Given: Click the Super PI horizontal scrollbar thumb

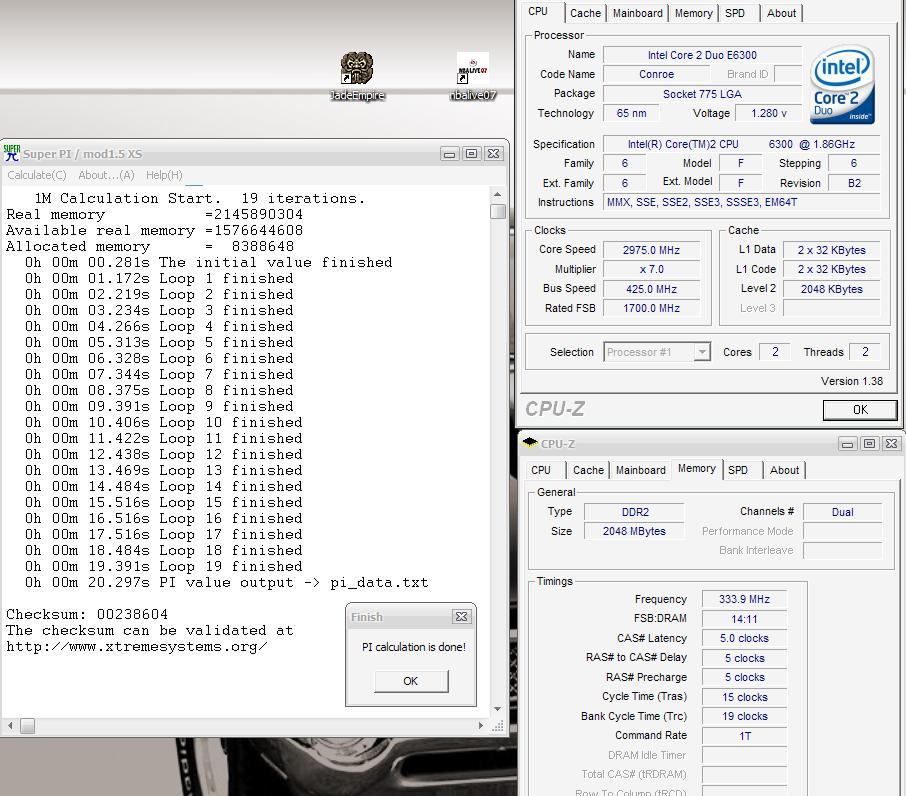Looking at the screenshot, I should (27, 726).
